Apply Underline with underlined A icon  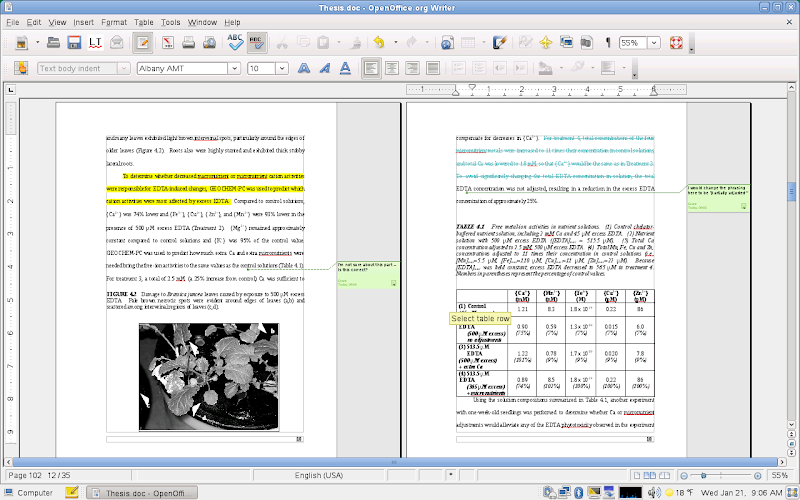click(345, 68)
